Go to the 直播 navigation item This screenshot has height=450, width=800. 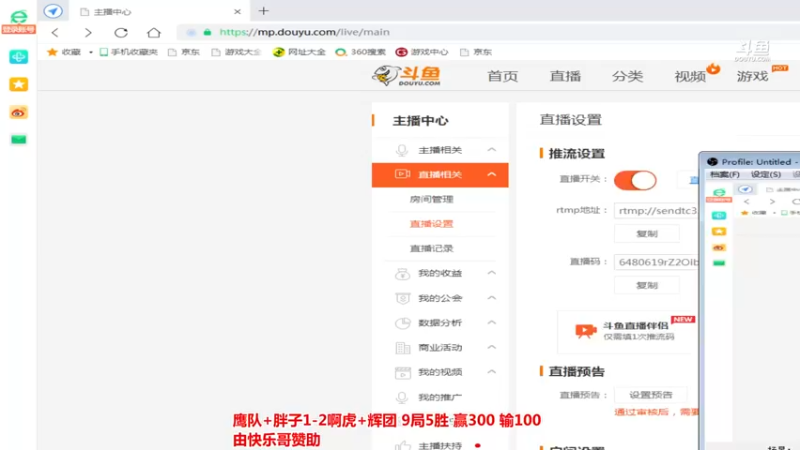[565, 76]
